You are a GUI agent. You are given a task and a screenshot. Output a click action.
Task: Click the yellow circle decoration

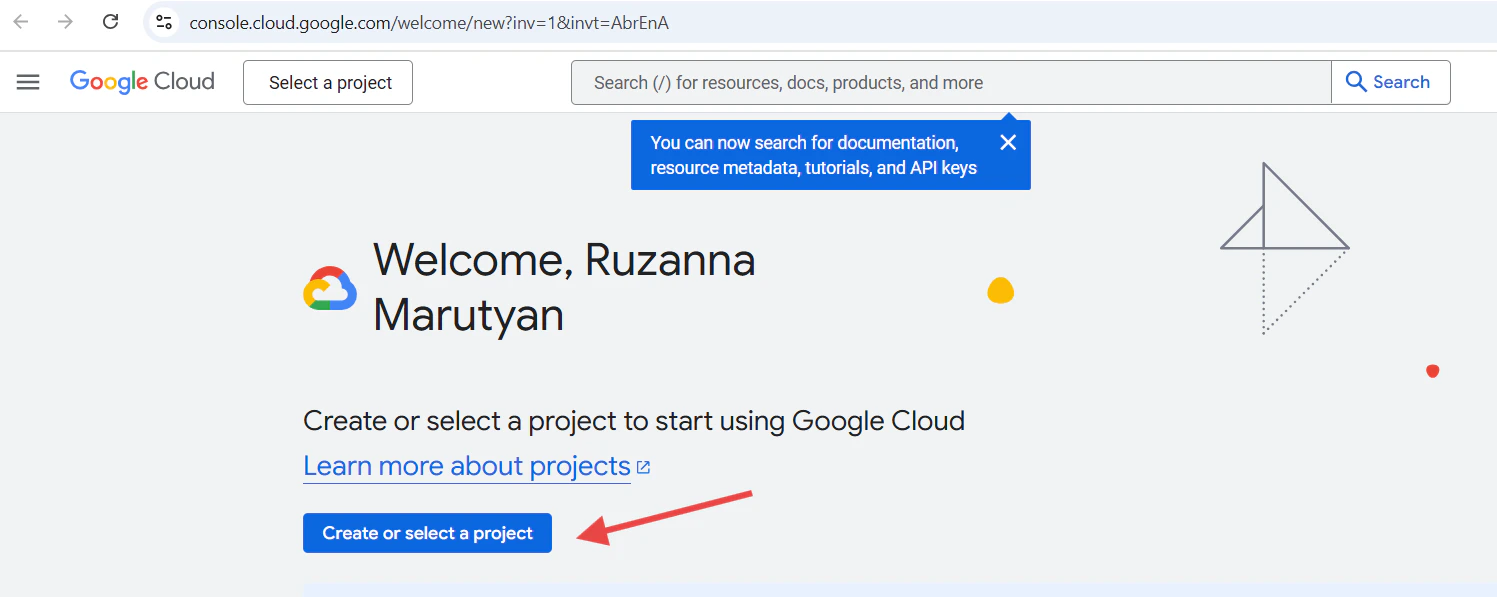tap(1001, 291)
